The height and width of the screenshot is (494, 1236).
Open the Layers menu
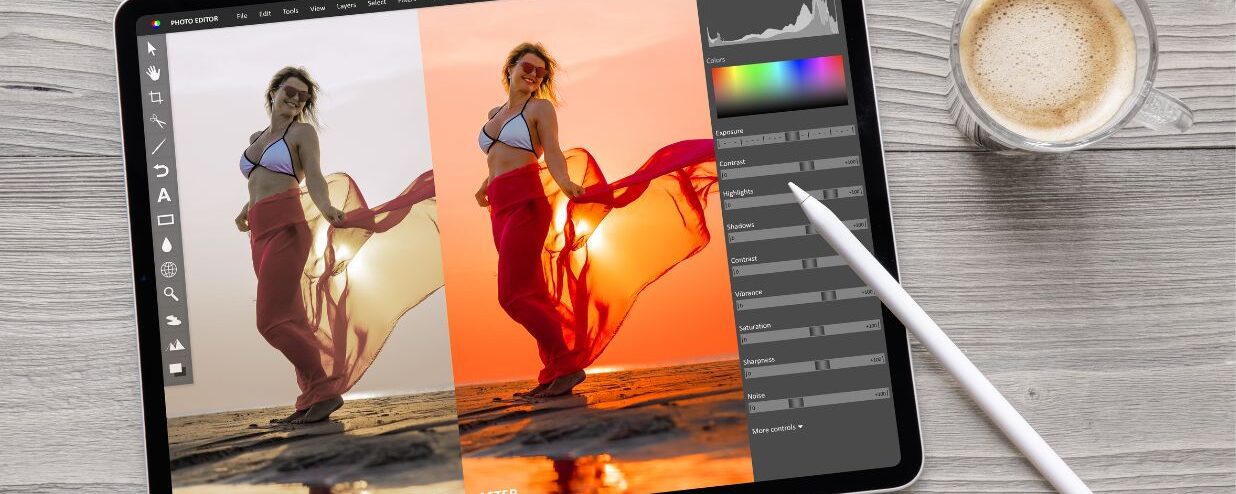tap(346, 6)
